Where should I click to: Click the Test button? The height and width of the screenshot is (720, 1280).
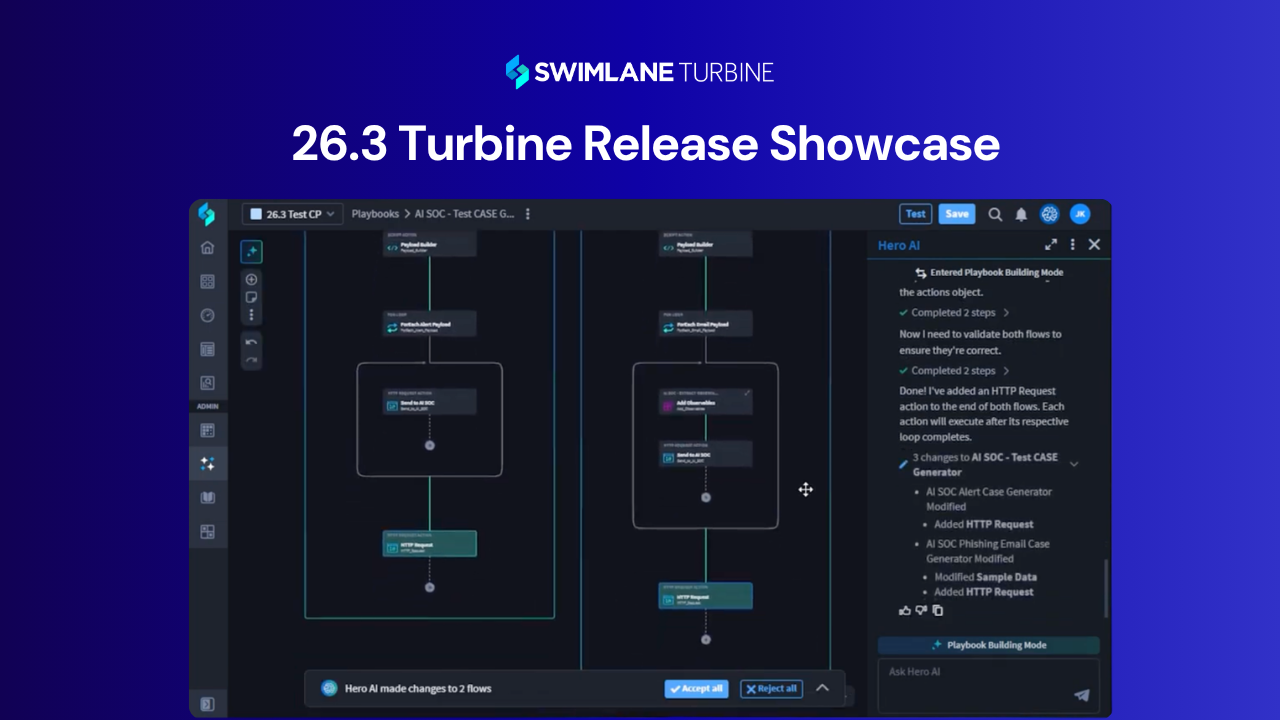pos(915,214)
